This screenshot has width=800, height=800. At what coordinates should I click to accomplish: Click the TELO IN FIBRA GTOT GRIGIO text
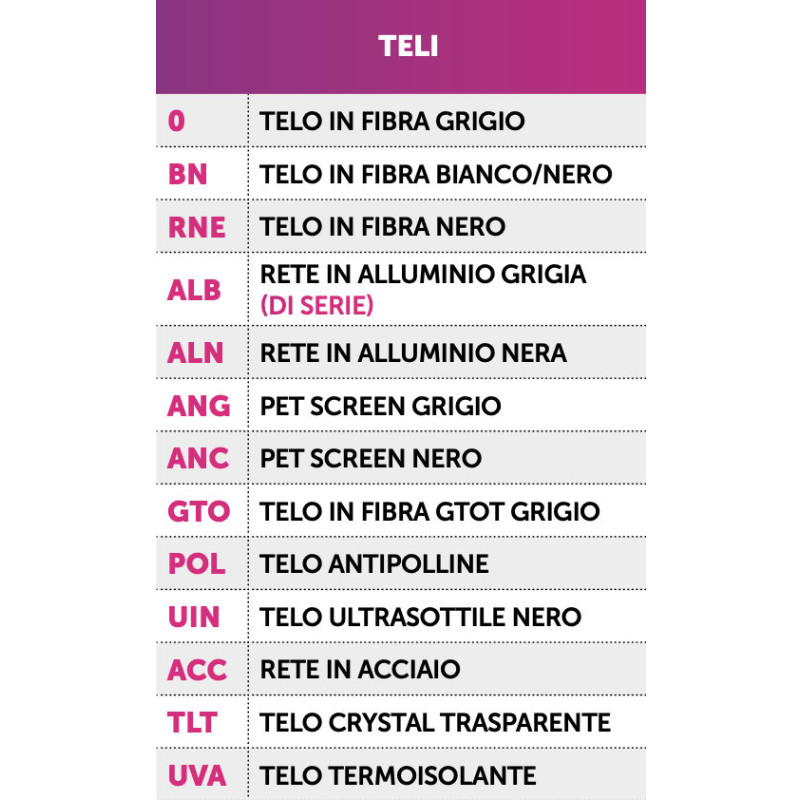coord(430,512)
